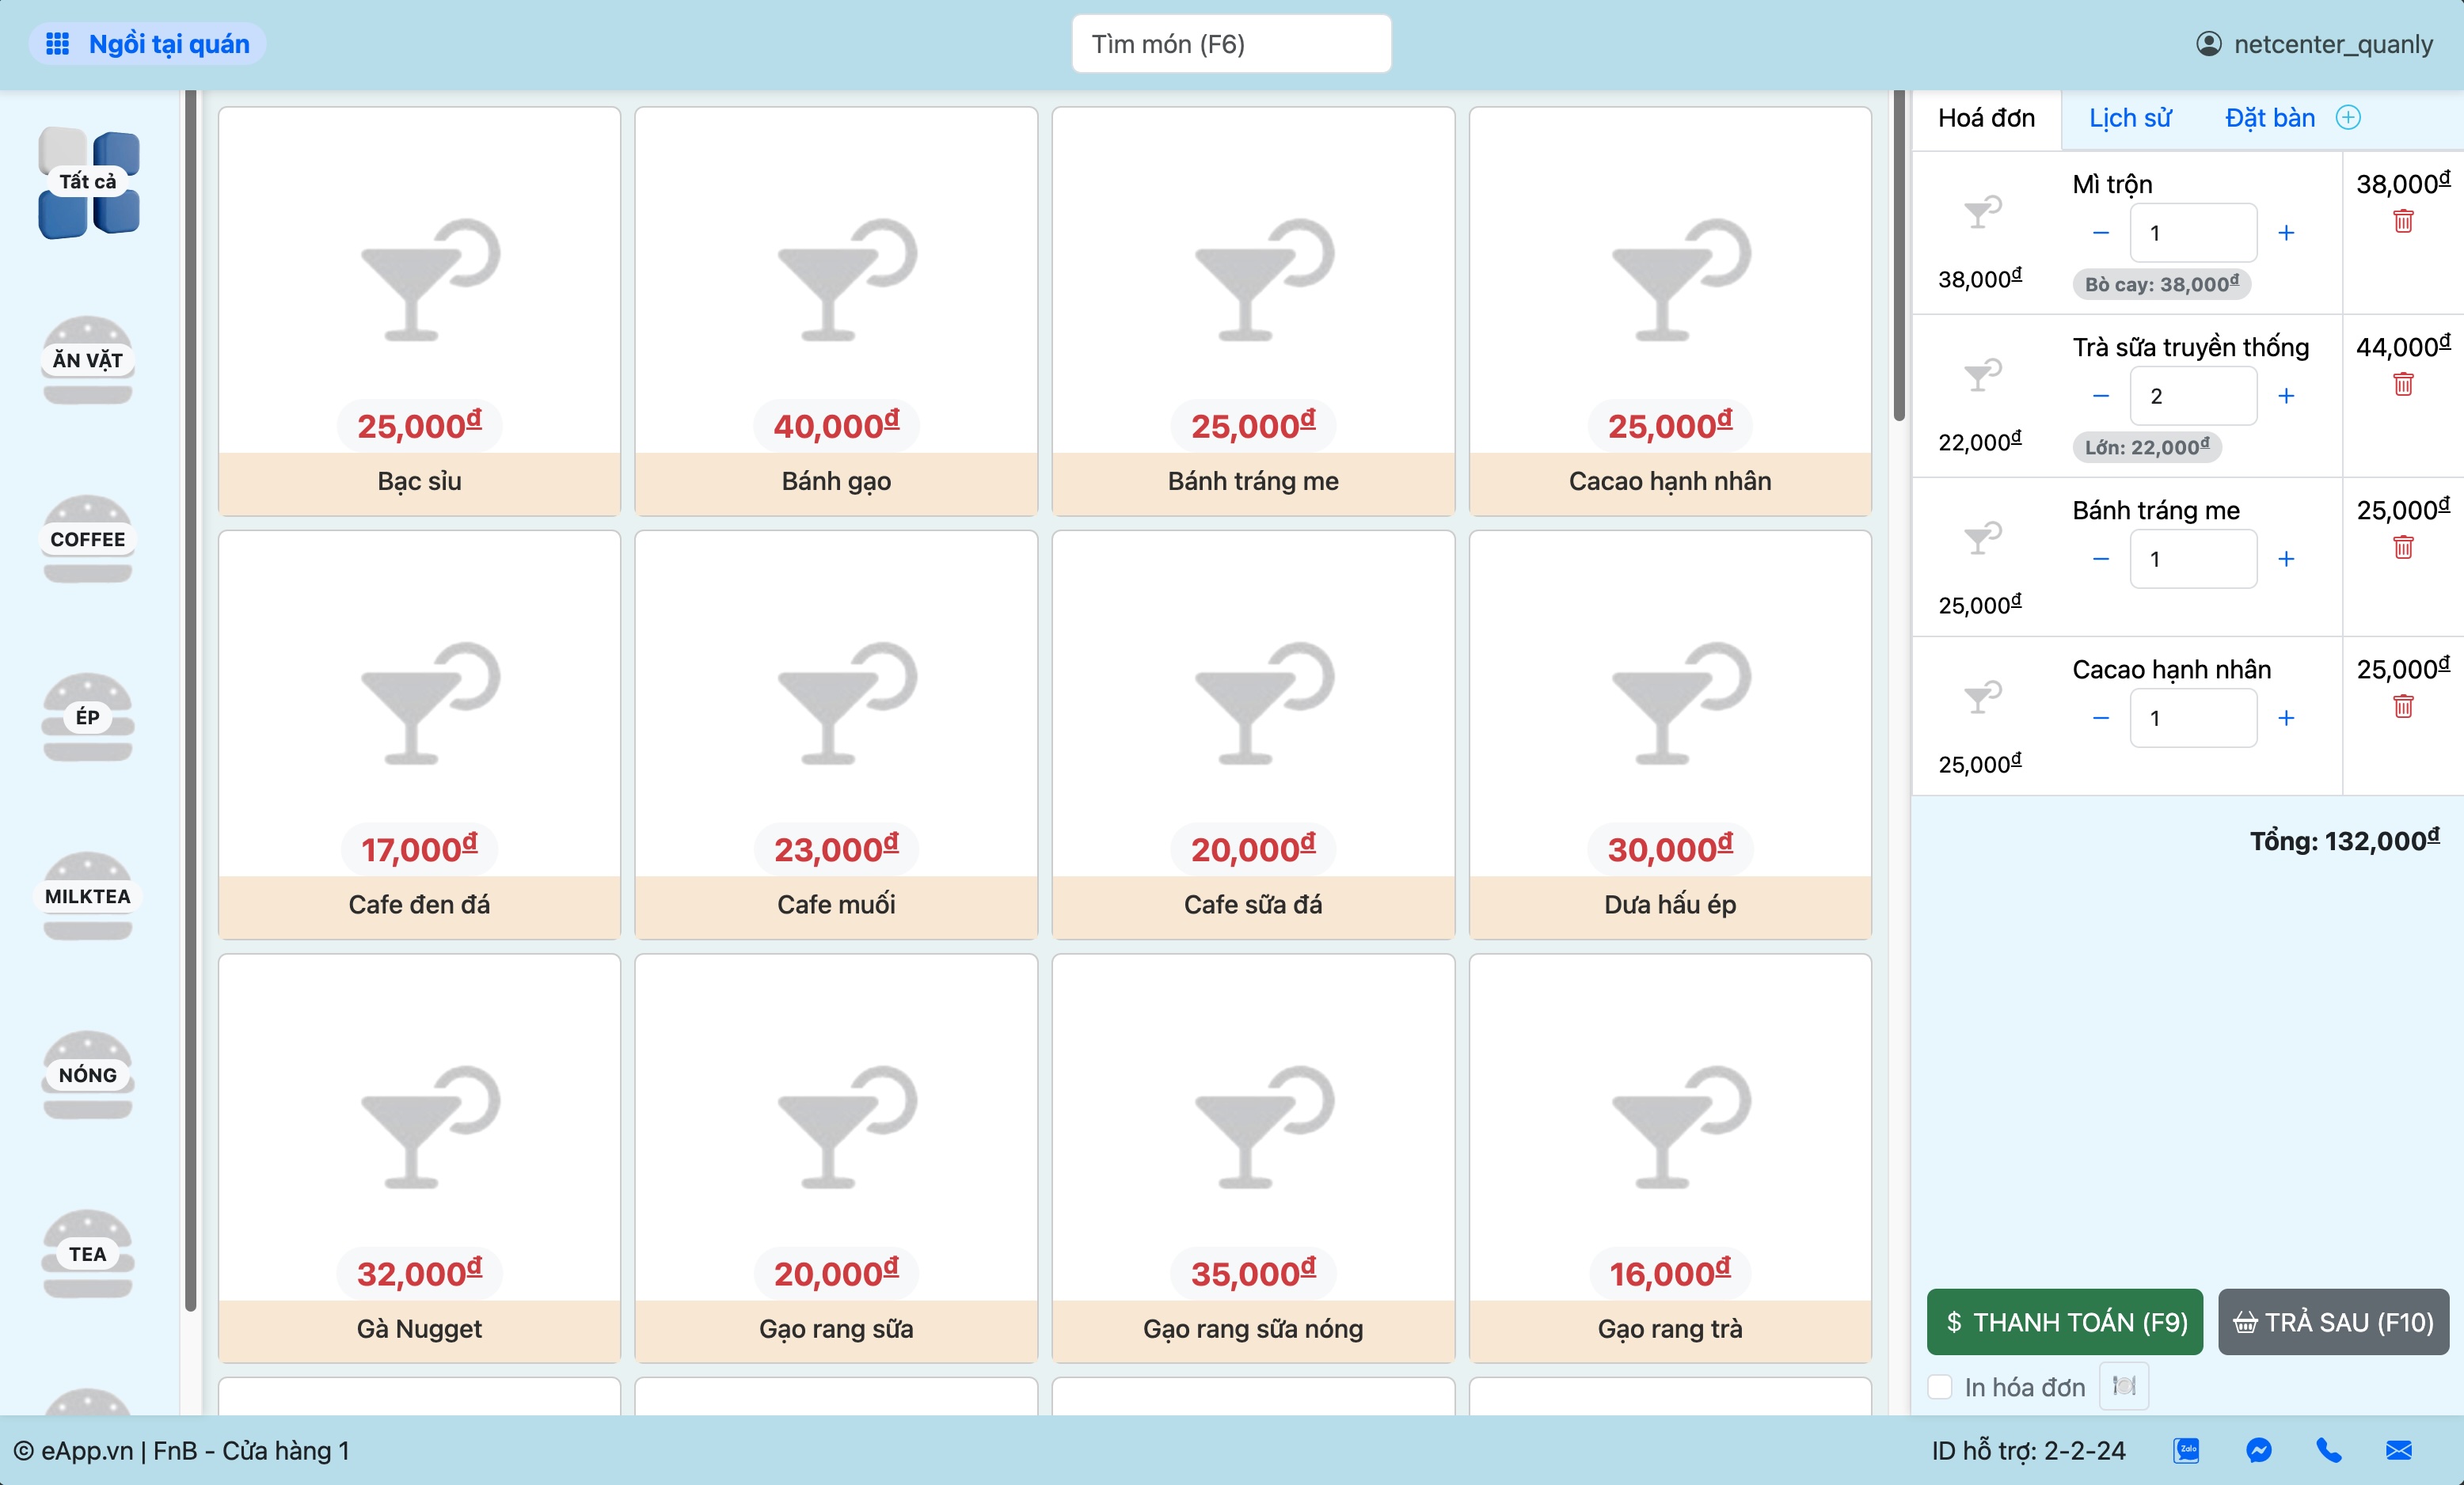Select the NÓNG category icon

88,1075
